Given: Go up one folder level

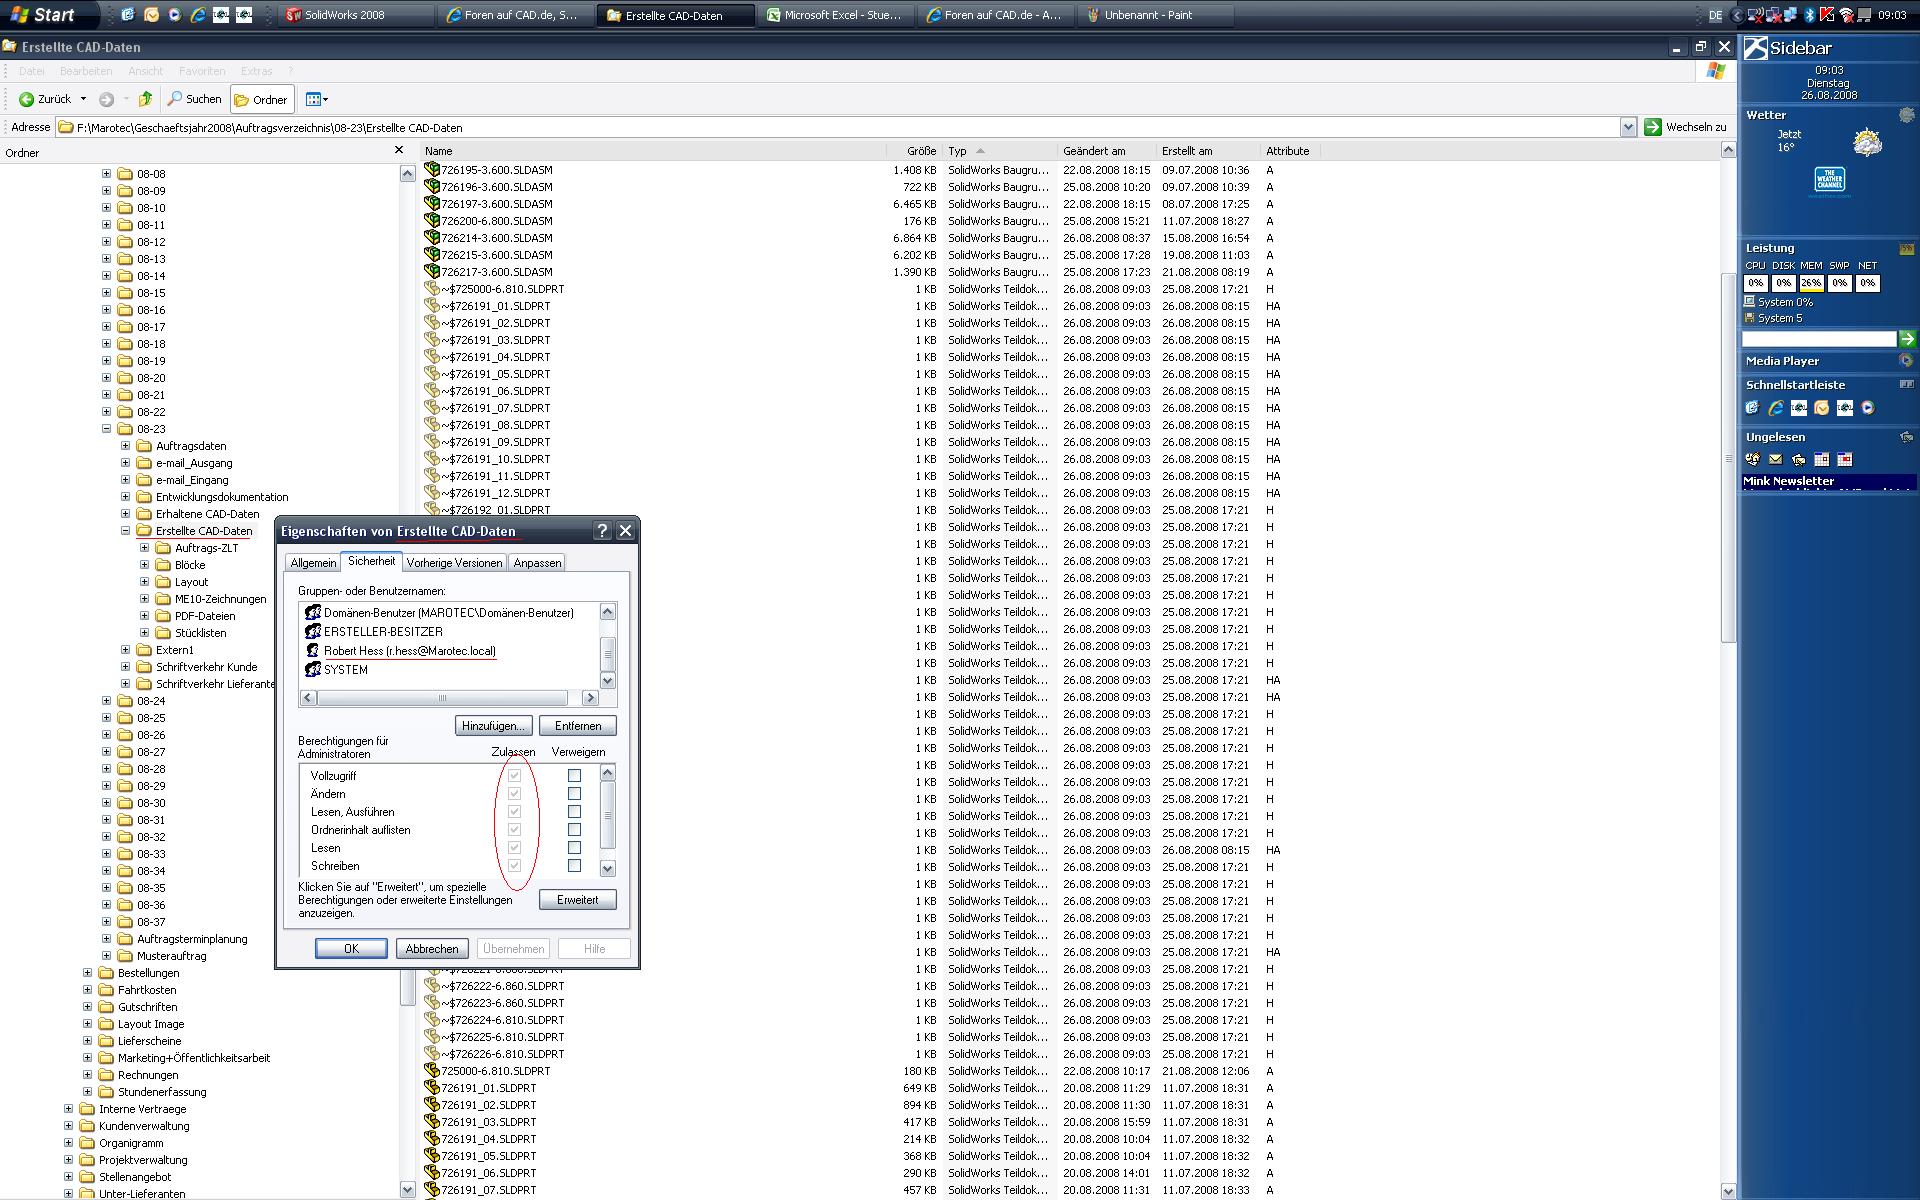Looking at the screenshot, I should click(x=146, y=99).
